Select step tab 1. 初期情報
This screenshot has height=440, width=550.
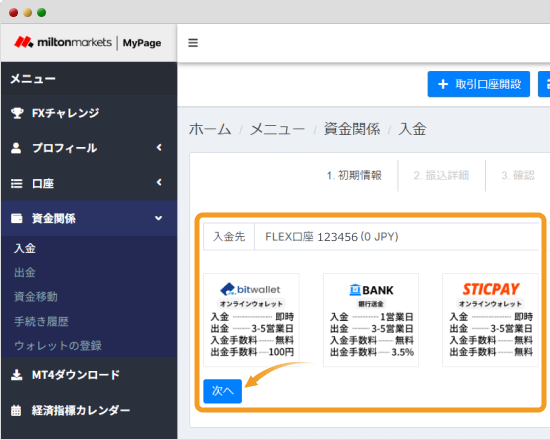click(354, 175)
